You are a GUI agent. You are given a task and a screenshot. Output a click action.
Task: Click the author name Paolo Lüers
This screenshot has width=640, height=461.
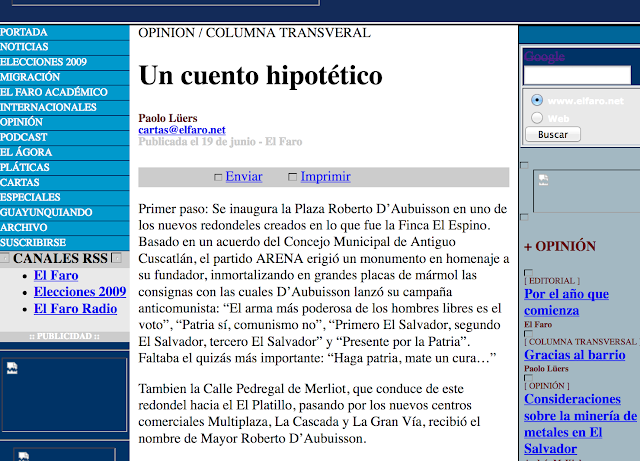(168, 118)
